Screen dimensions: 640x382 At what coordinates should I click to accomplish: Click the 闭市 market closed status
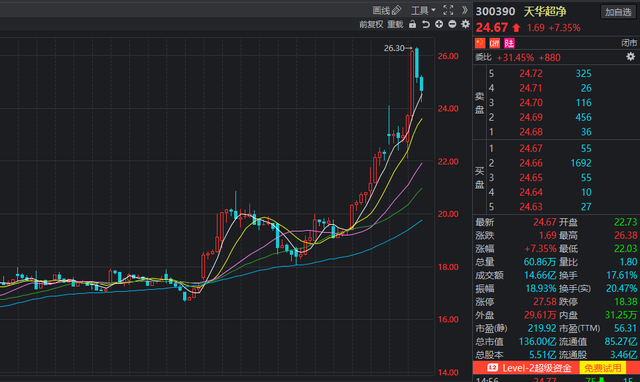click(x=629, y=43)
